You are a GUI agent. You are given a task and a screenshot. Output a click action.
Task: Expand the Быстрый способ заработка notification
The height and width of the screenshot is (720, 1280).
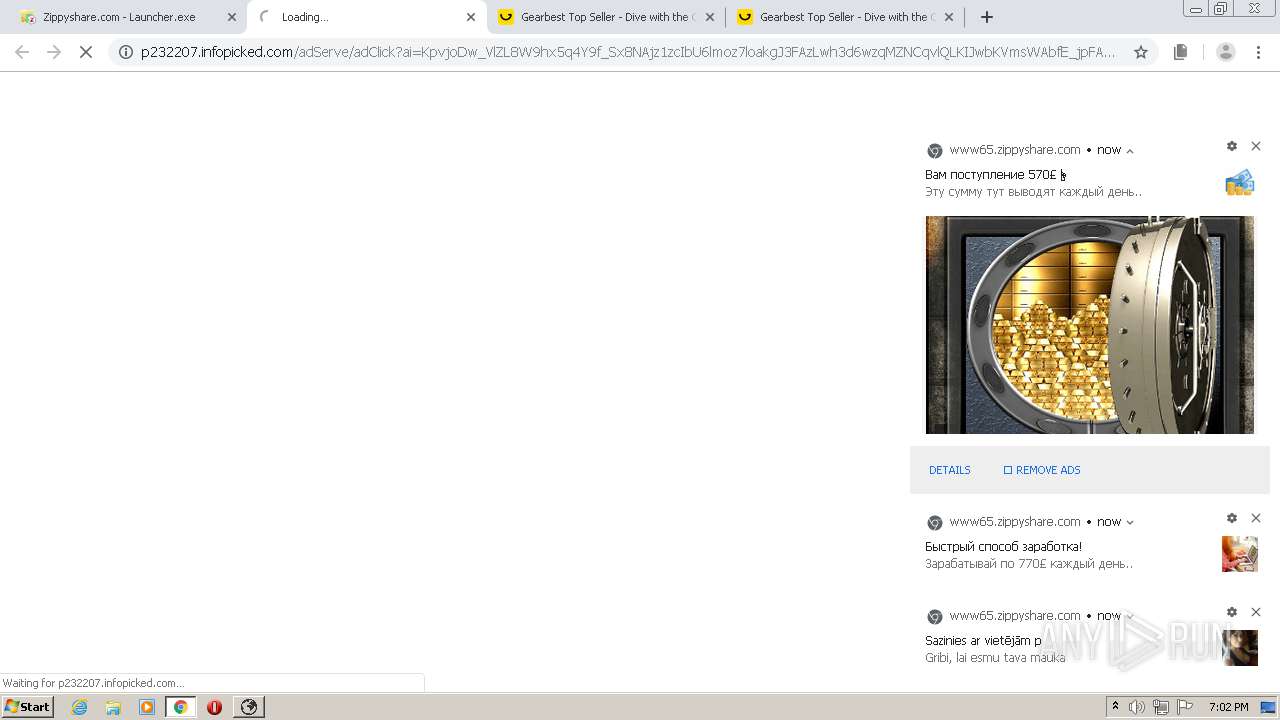[x=1130, y=522]
